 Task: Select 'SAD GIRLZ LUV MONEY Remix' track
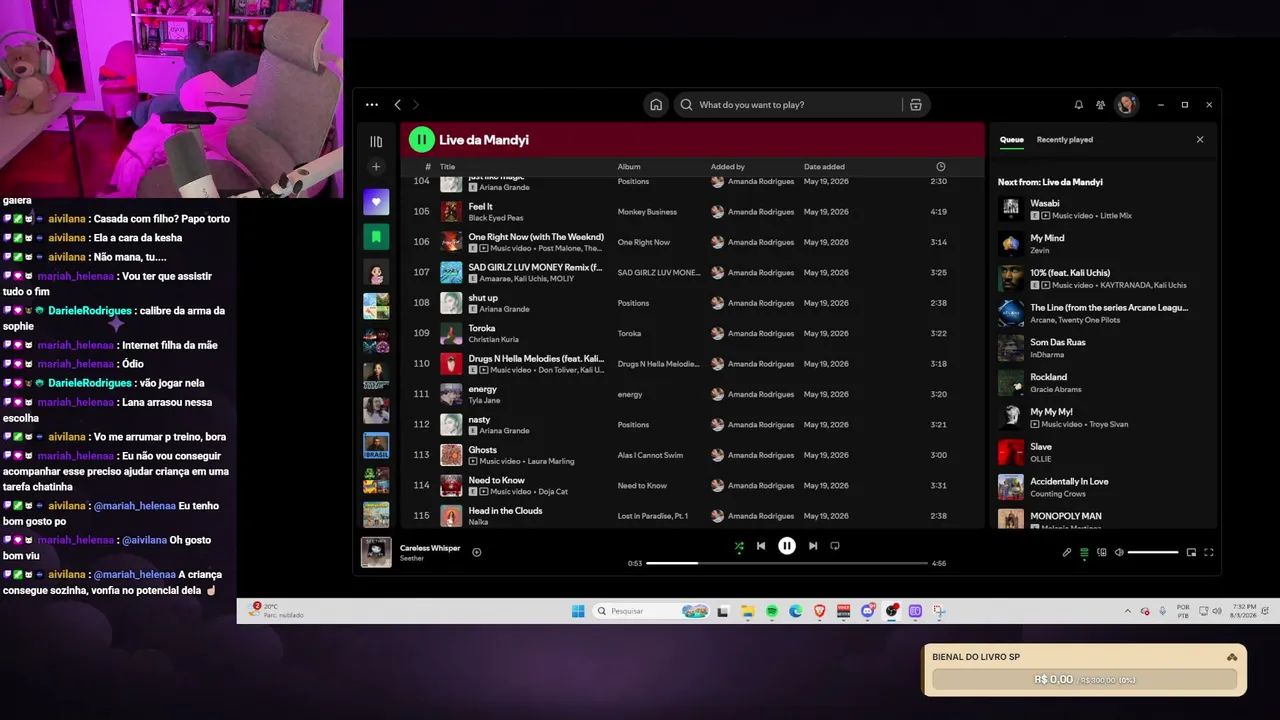click(x=535, y=267)
